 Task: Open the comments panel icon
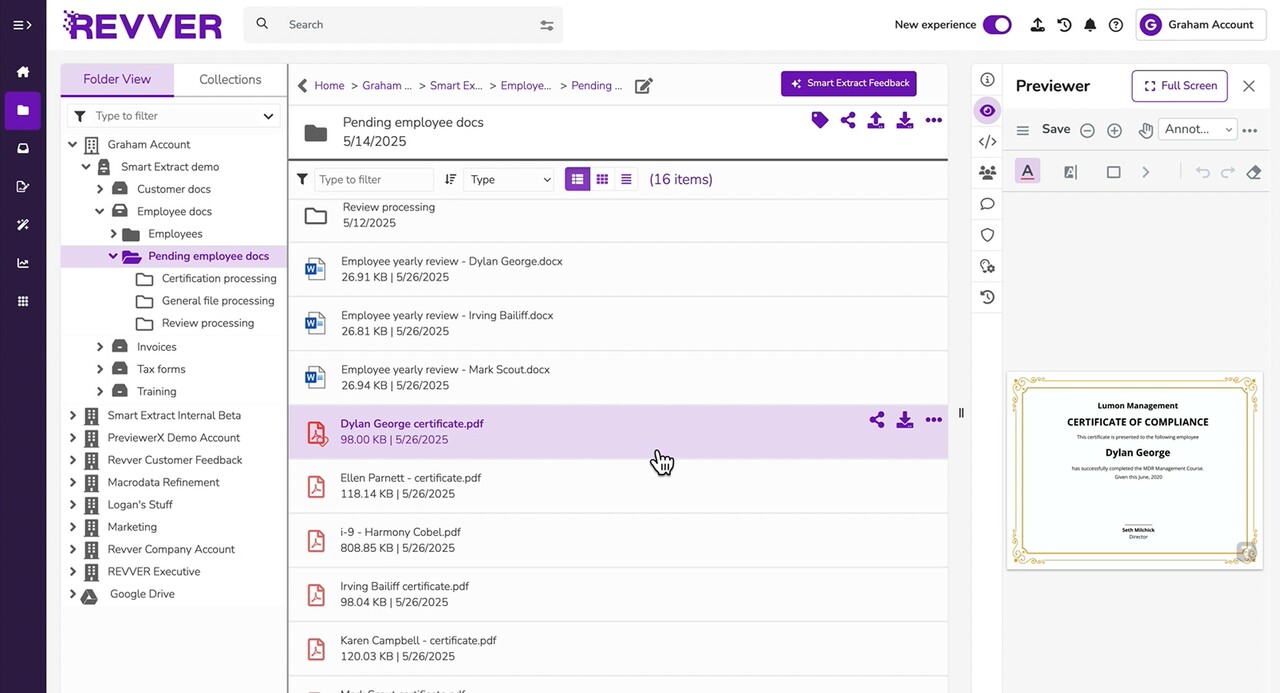tap(988, 204)
